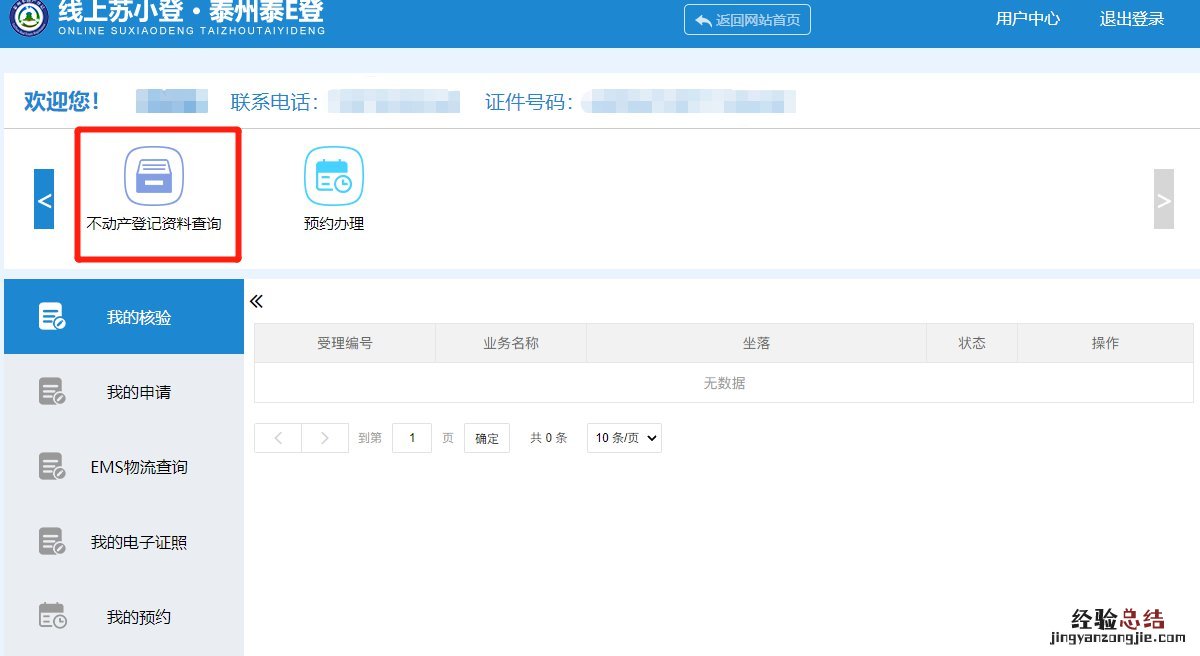Screen dimensions: 1200x656
Task: Go to previous page in pagination
Action: click(x=278, y=438)
